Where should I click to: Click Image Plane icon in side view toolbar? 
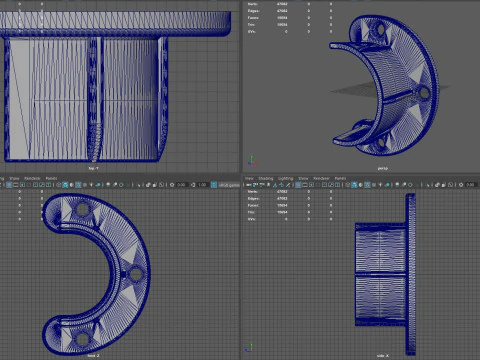pos(275,185)
